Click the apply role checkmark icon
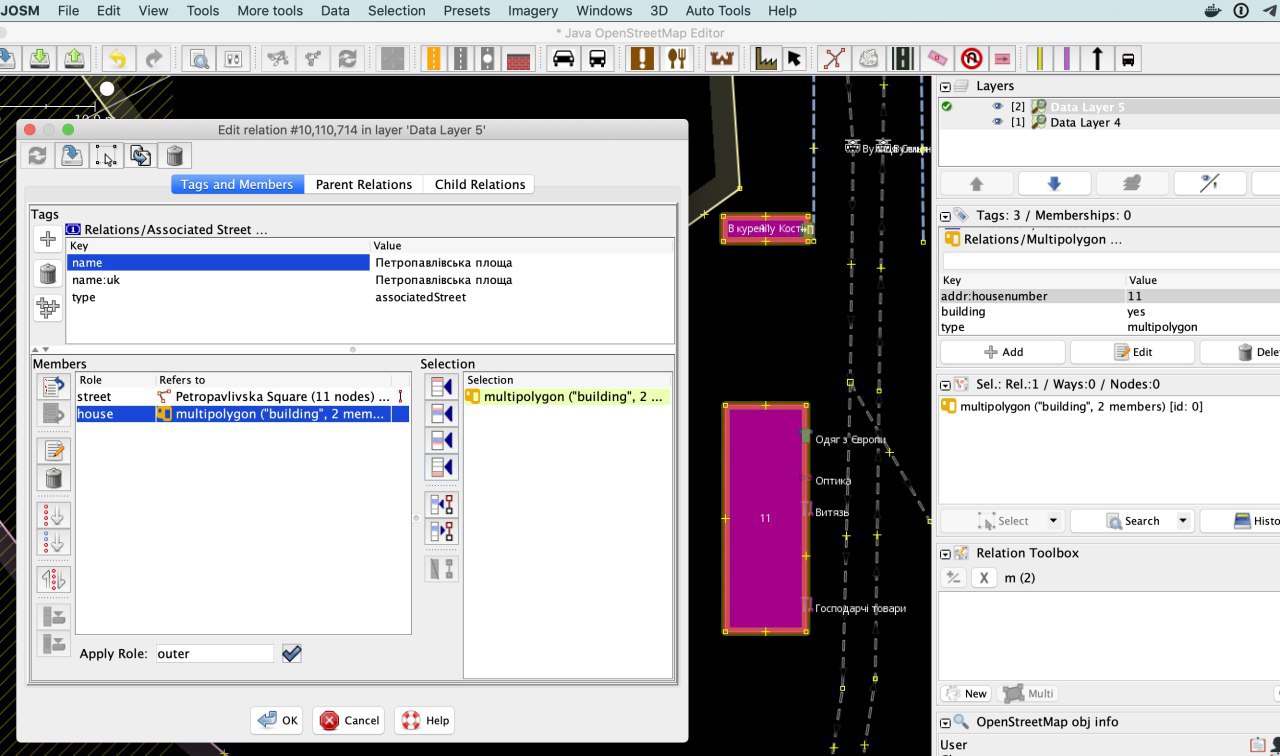The width and height of the screenshot is (1280, 756). 291,653
